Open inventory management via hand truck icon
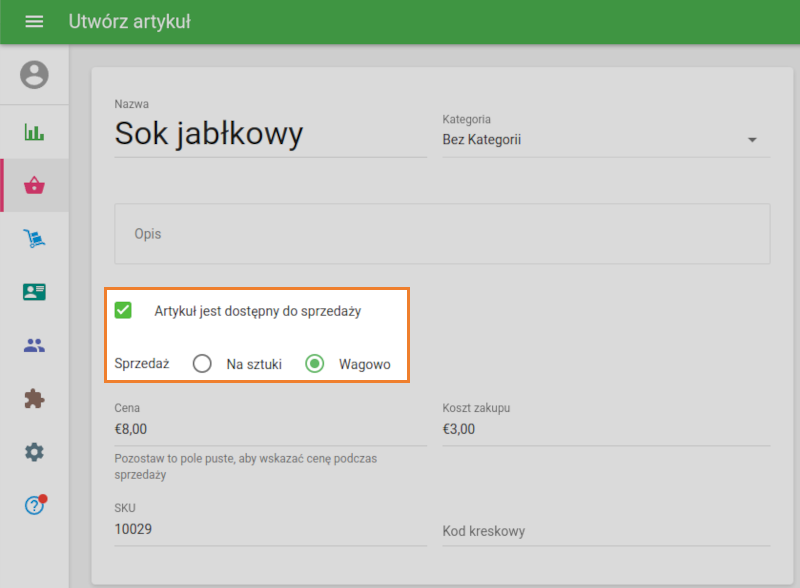This screenshot has height=588, width=800. coord(34,239)
